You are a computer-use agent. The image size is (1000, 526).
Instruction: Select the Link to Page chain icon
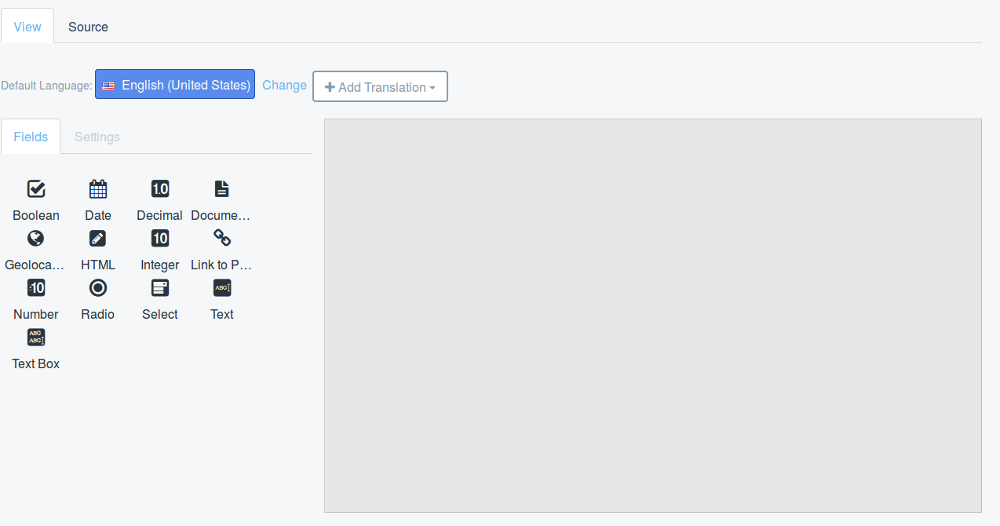[222, 238]
